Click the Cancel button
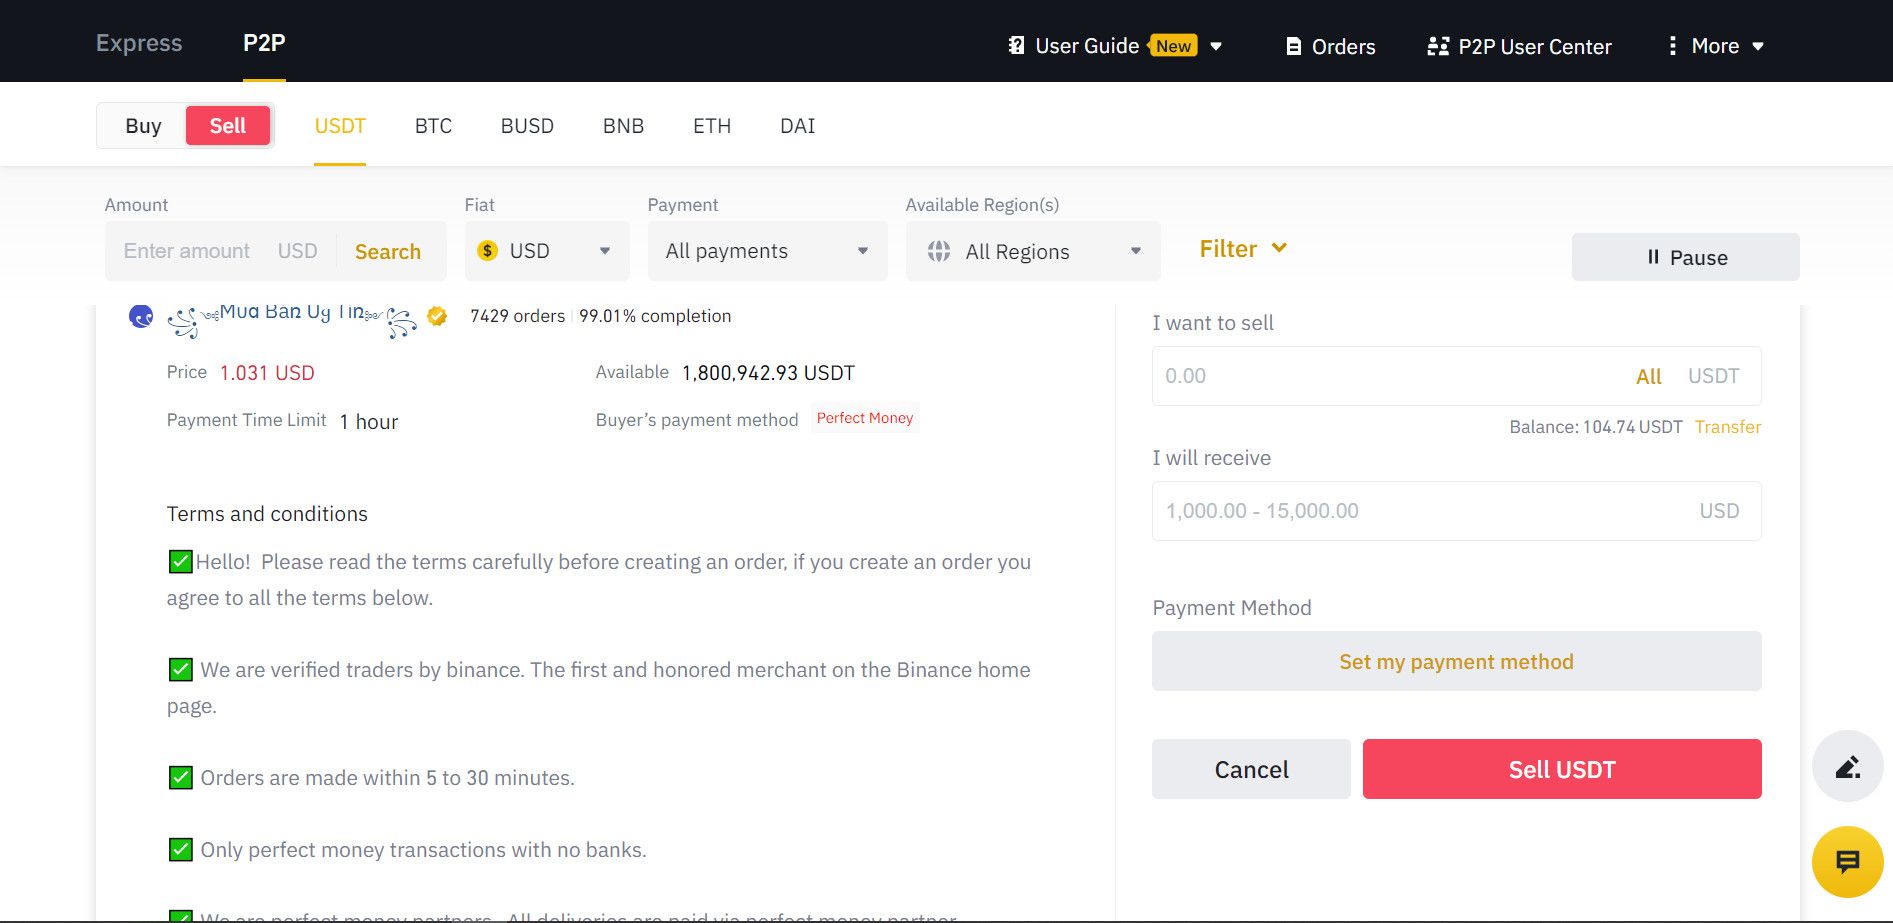 tap(1251, 769)
